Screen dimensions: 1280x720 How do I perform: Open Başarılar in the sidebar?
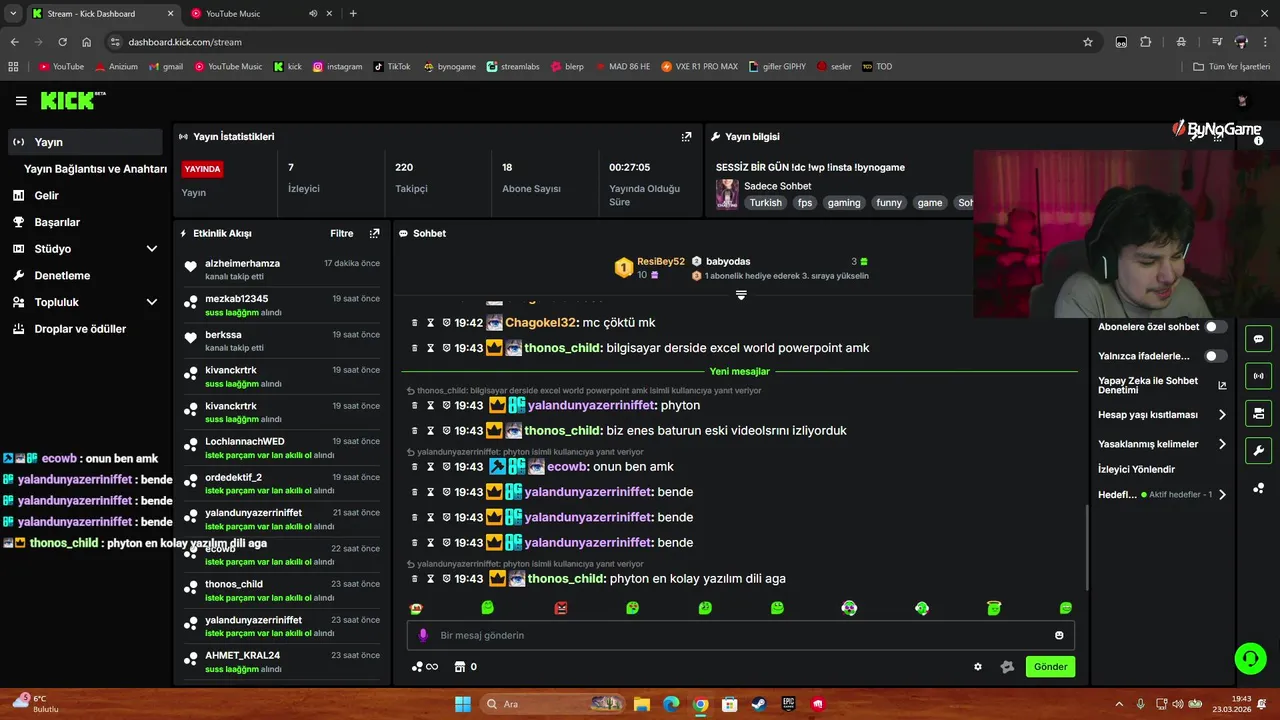coord(57,222)
